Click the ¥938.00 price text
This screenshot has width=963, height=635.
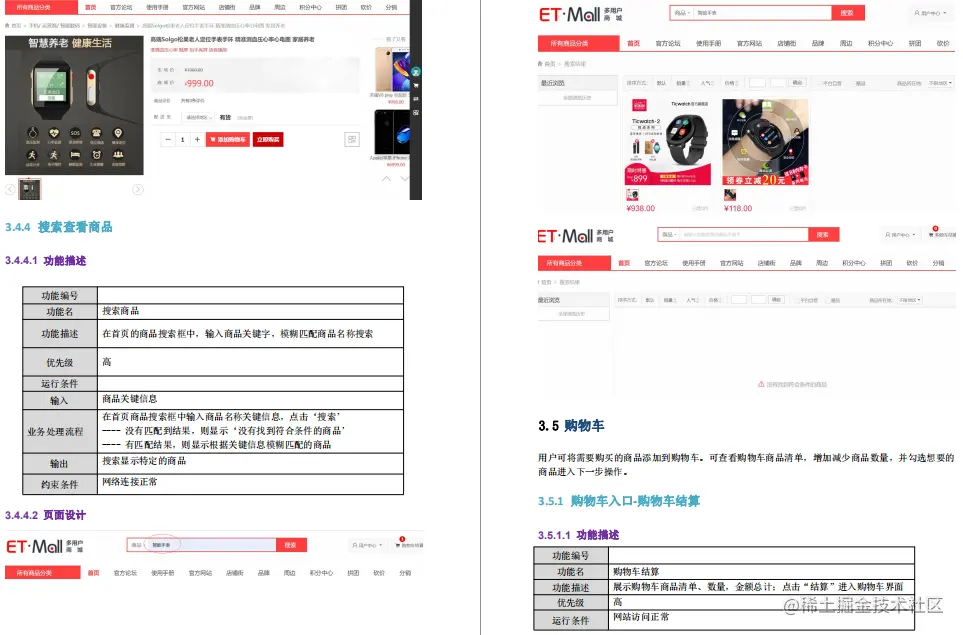(x=641, y=209)
